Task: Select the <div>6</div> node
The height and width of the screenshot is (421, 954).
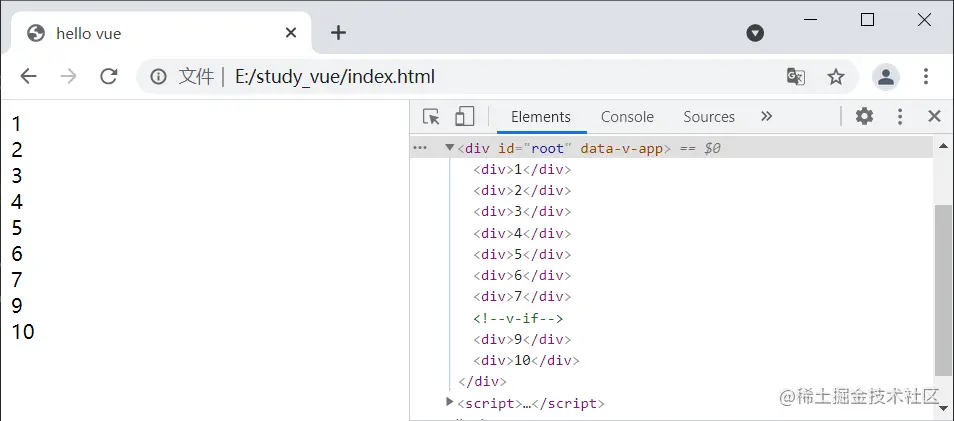Action: pyautogui.click(x=522, y=276)
